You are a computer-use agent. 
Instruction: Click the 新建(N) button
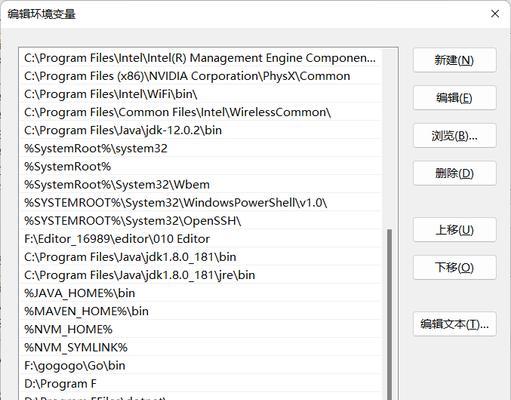coord(455,60)
